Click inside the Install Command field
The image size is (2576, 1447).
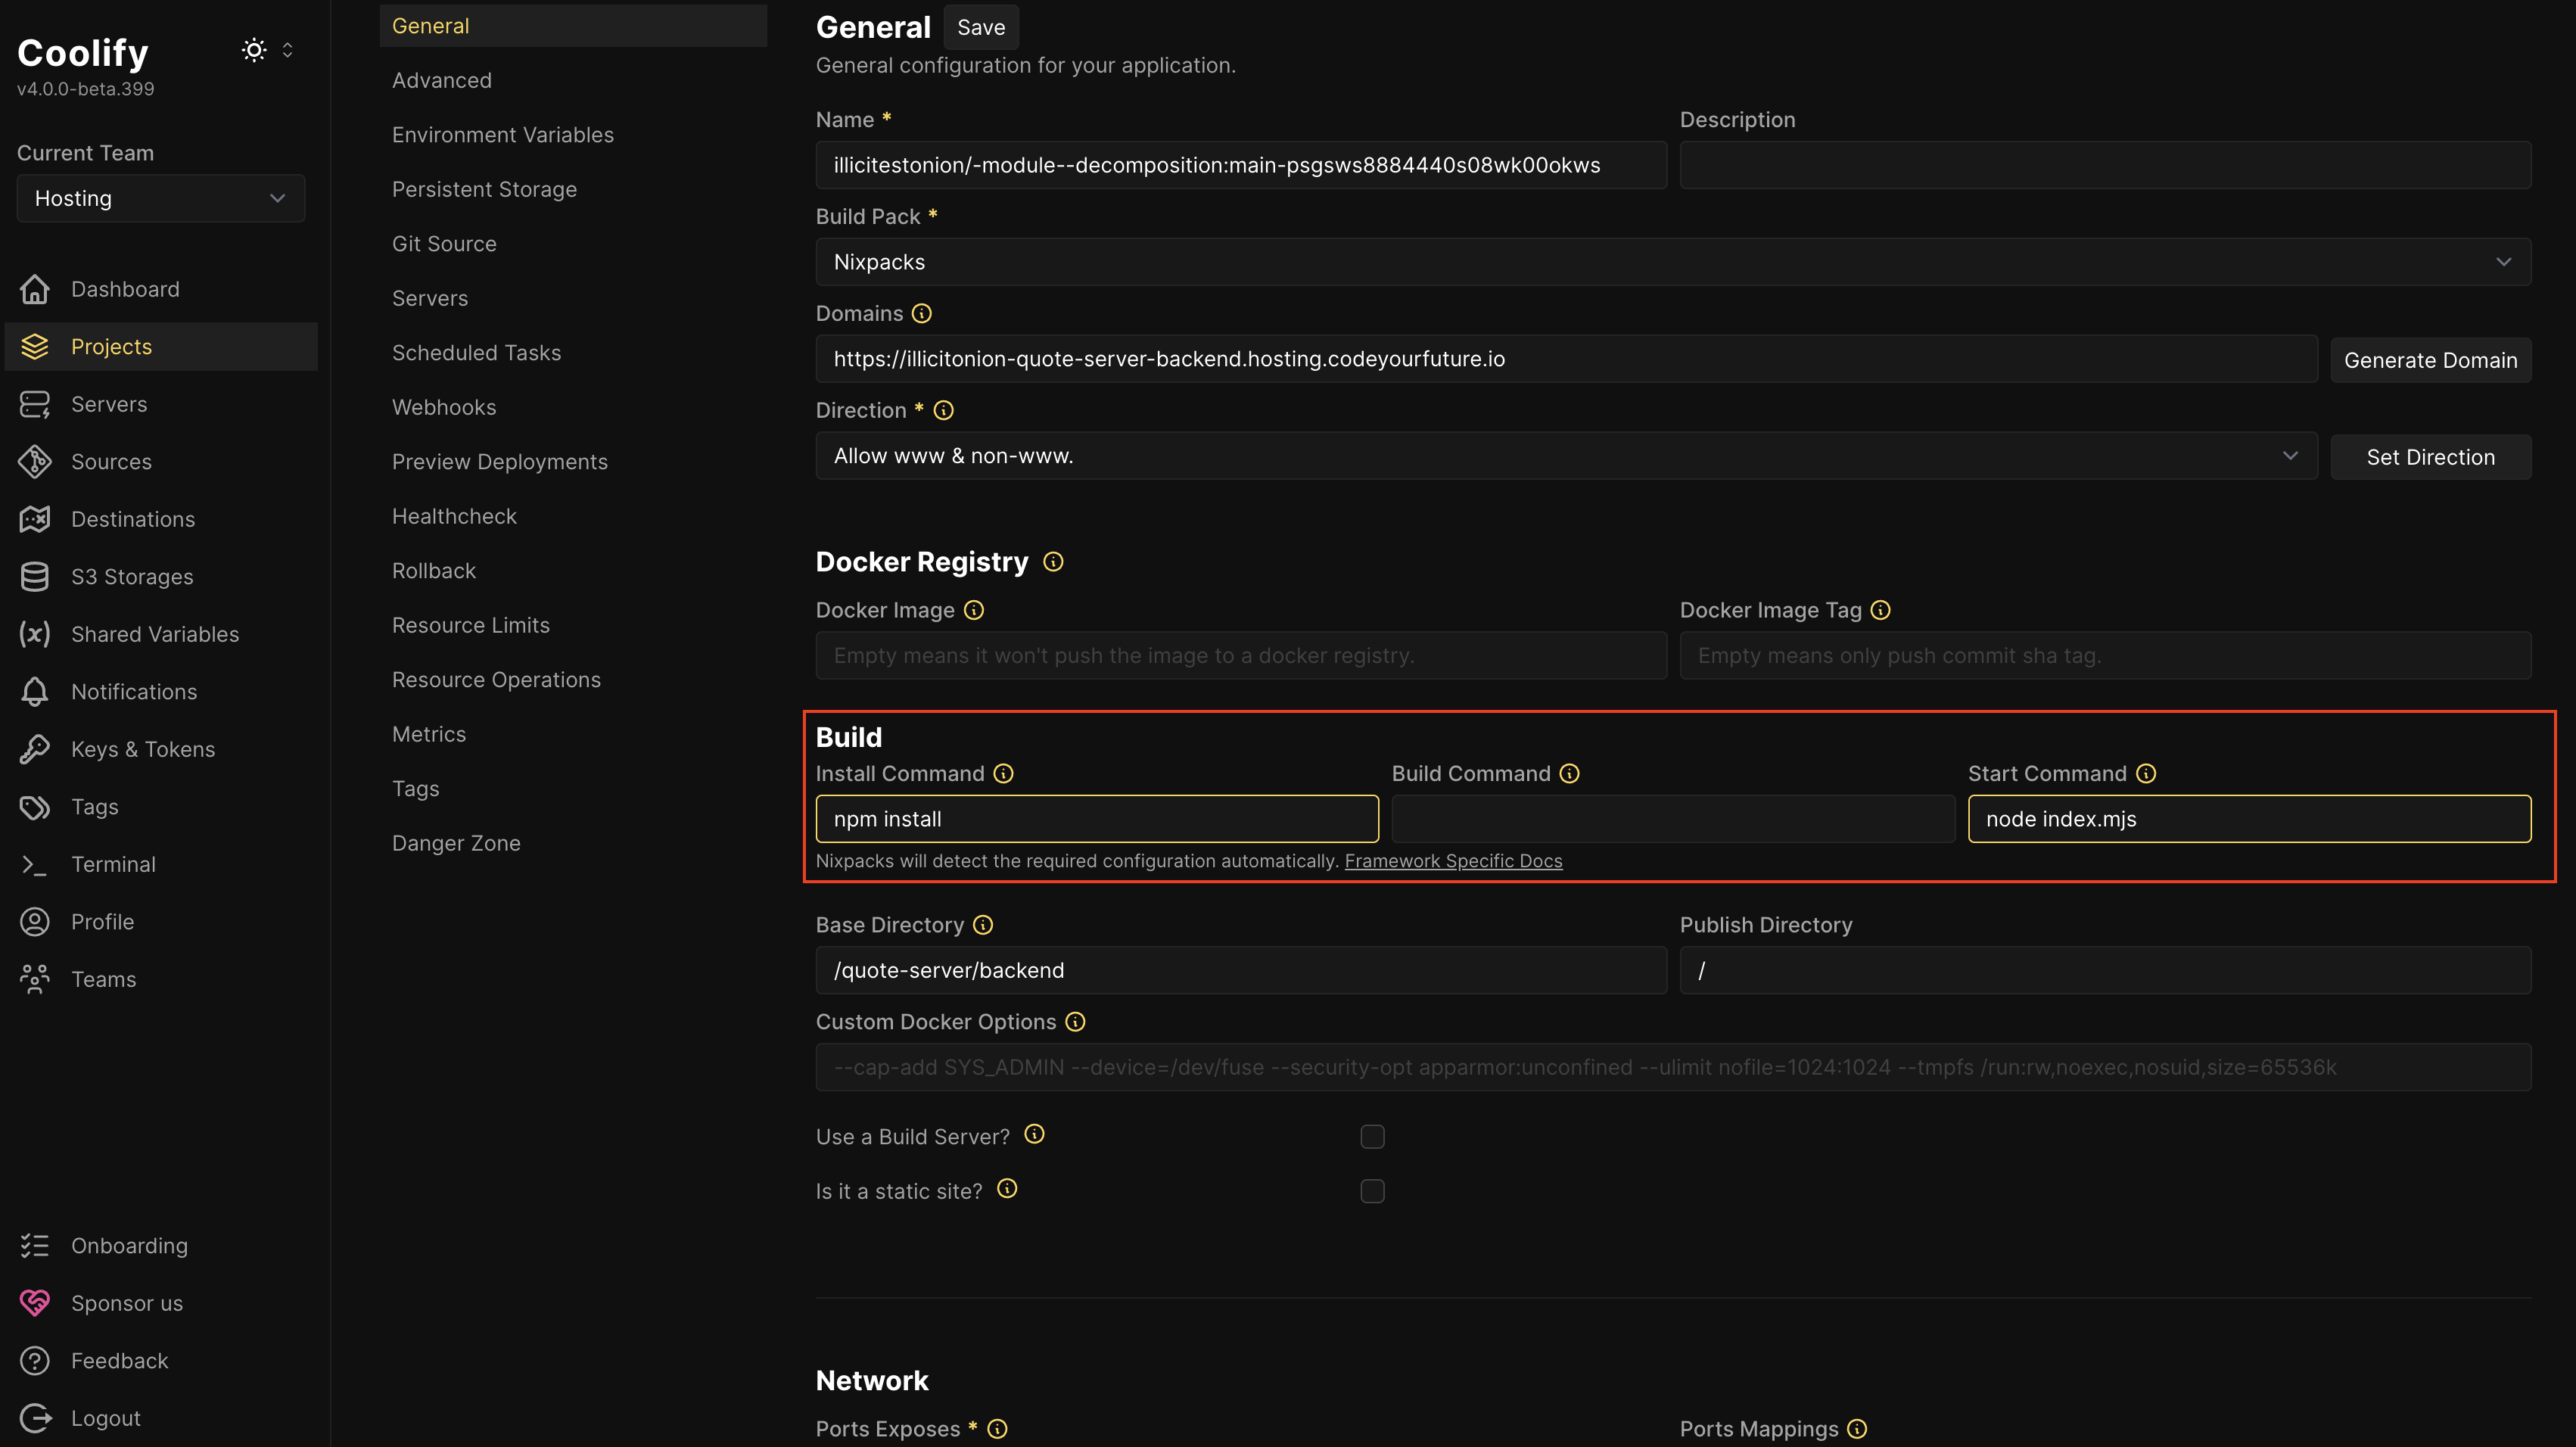[x=1096, y=818]
